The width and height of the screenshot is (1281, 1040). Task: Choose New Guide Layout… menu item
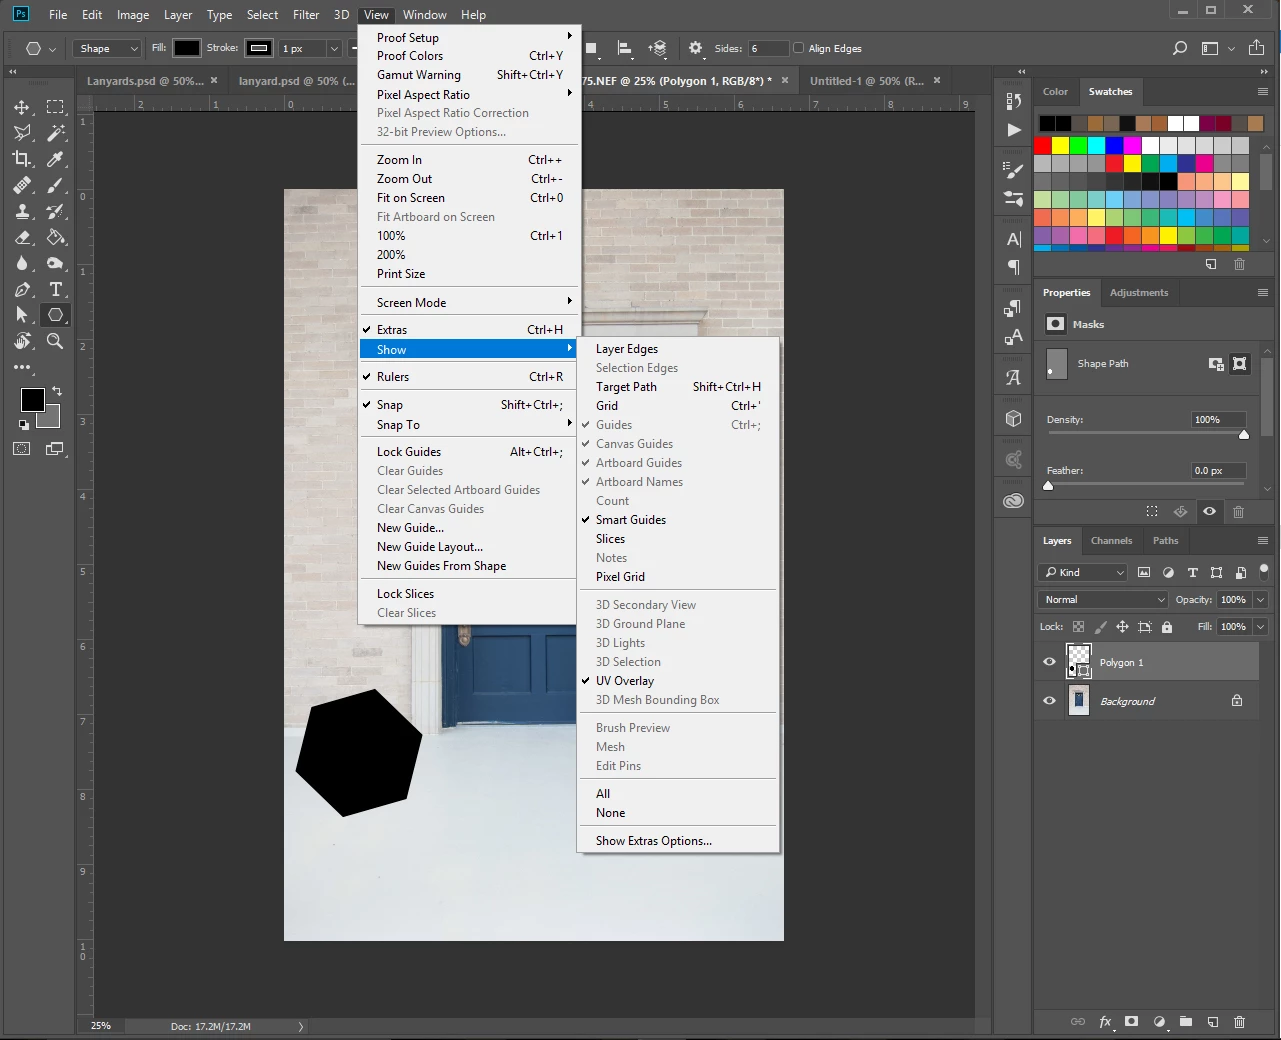(468, 547)
